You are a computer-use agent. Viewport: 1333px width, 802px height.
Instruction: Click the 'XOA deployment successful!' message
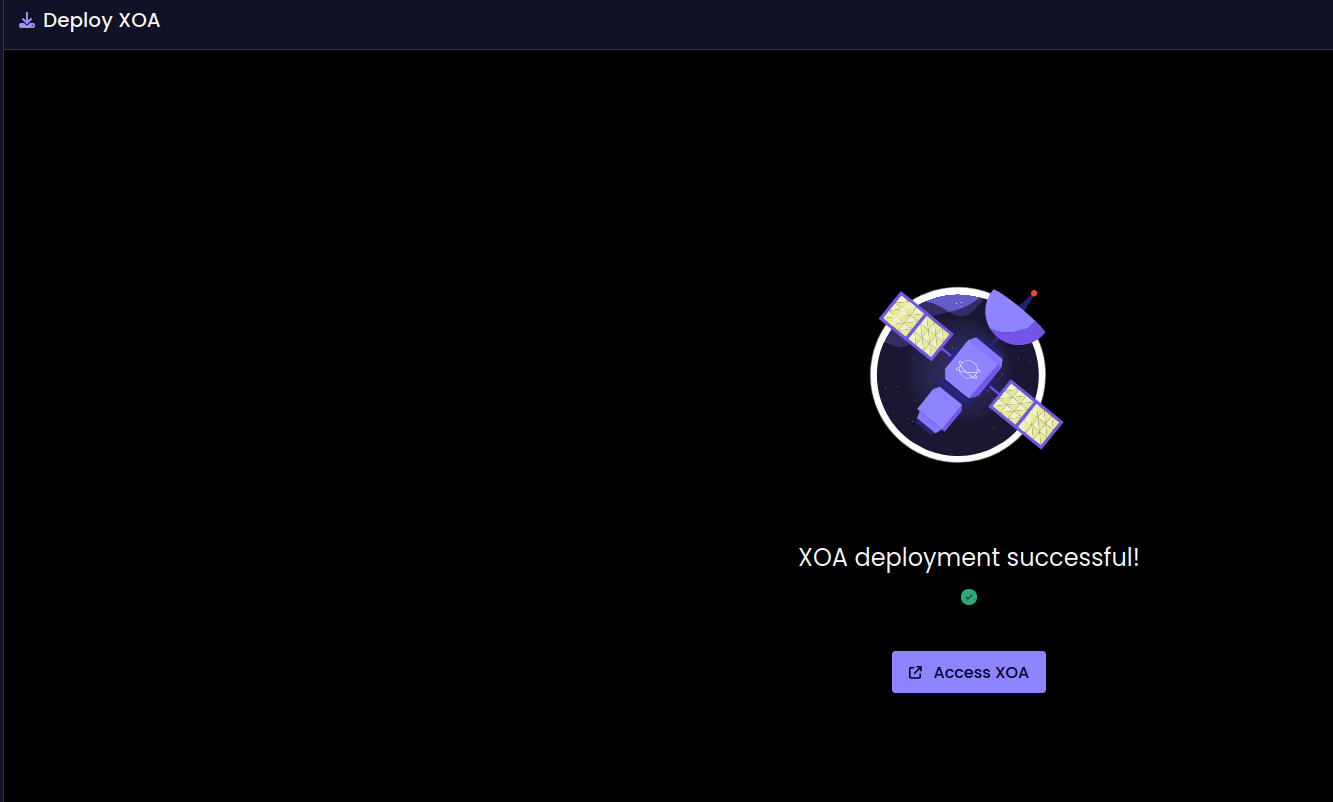pyautogui.click(x=969, y=557)
